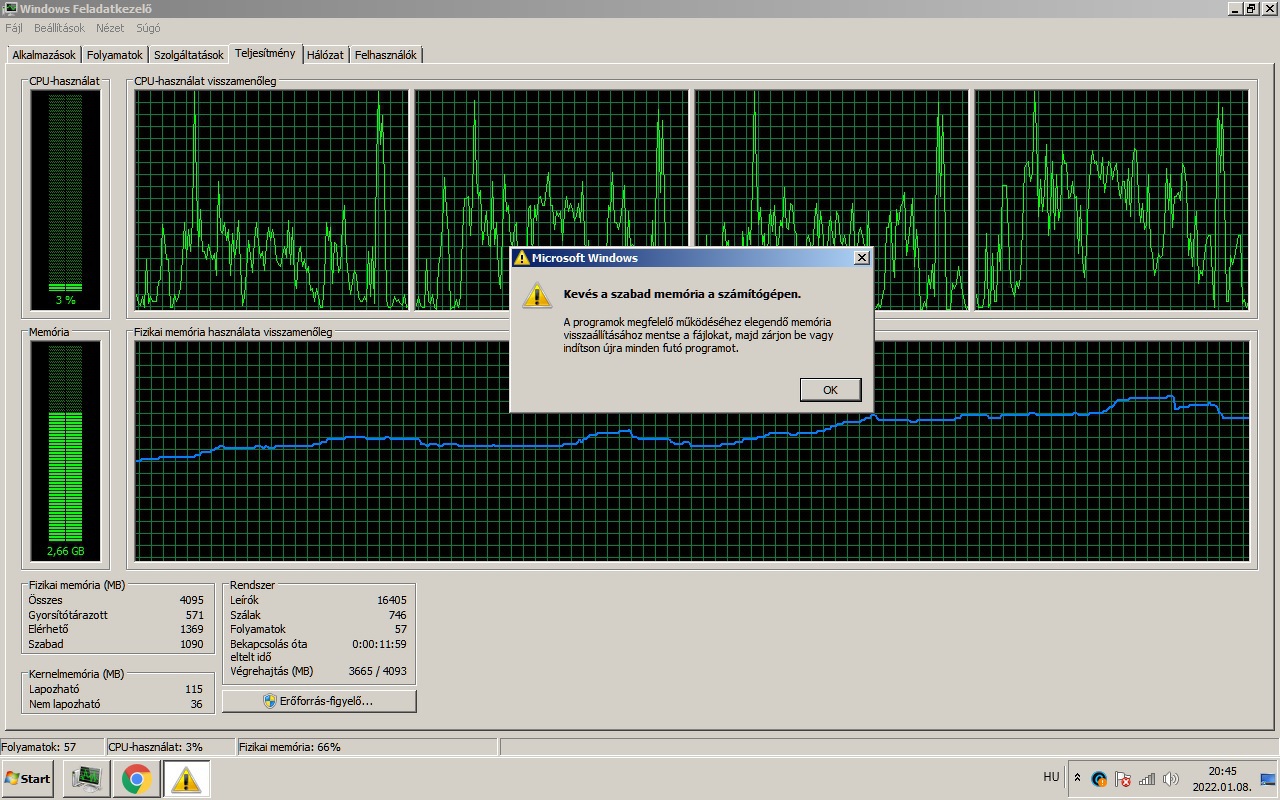Switch to the Hálózat tab

click(x=325, y=55)
